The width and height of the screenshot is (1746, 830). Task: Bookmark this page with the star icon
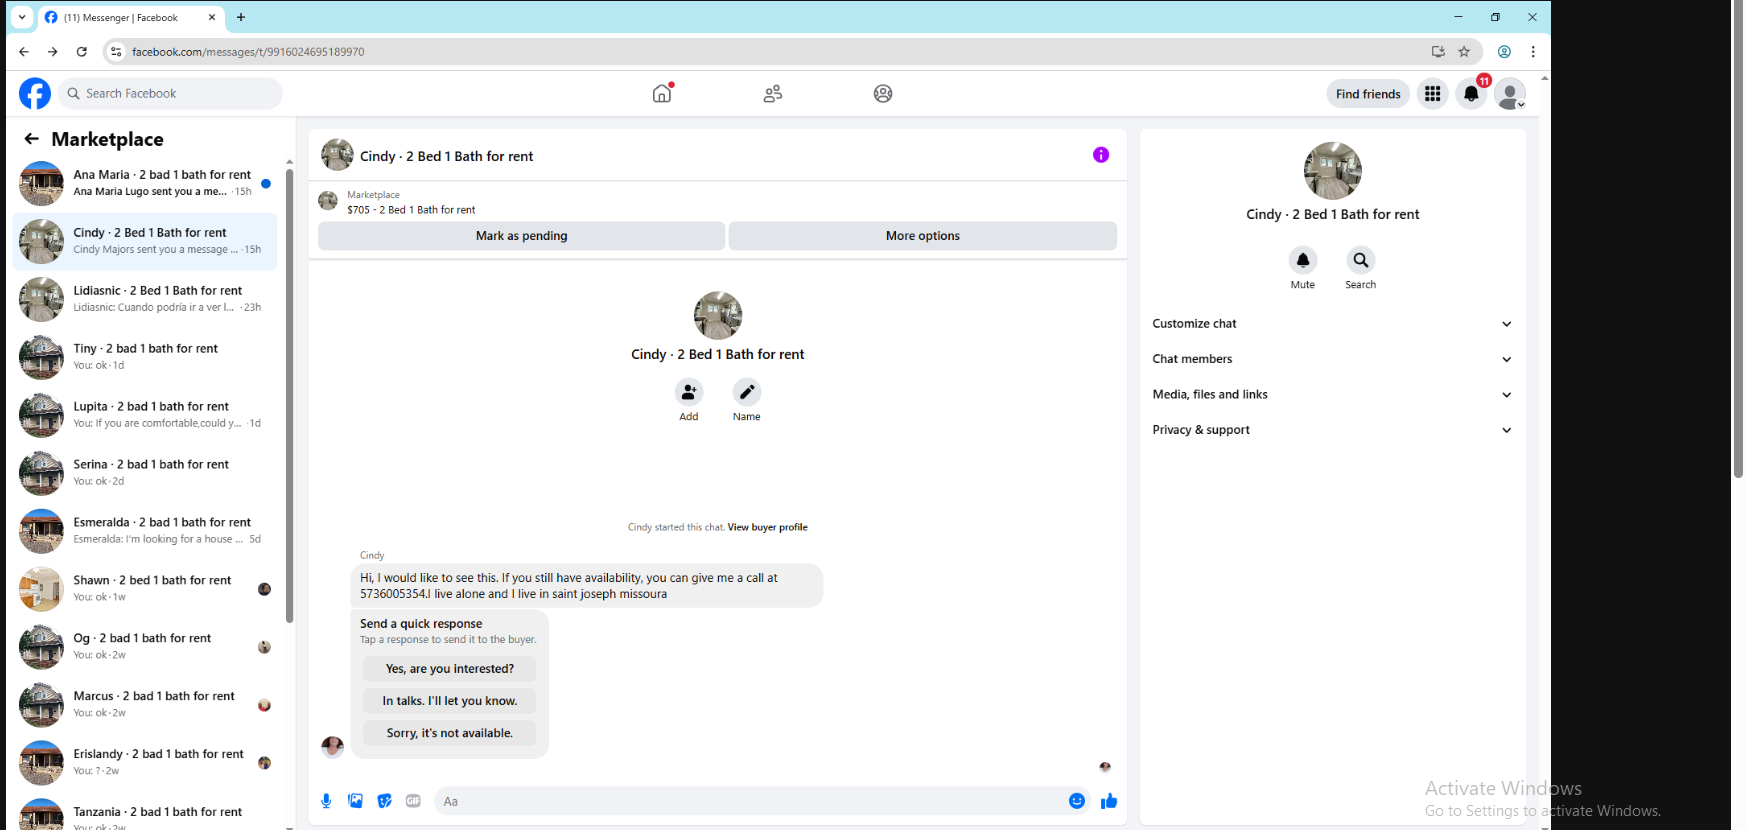pyautogui.click(x=1464, y=52)
